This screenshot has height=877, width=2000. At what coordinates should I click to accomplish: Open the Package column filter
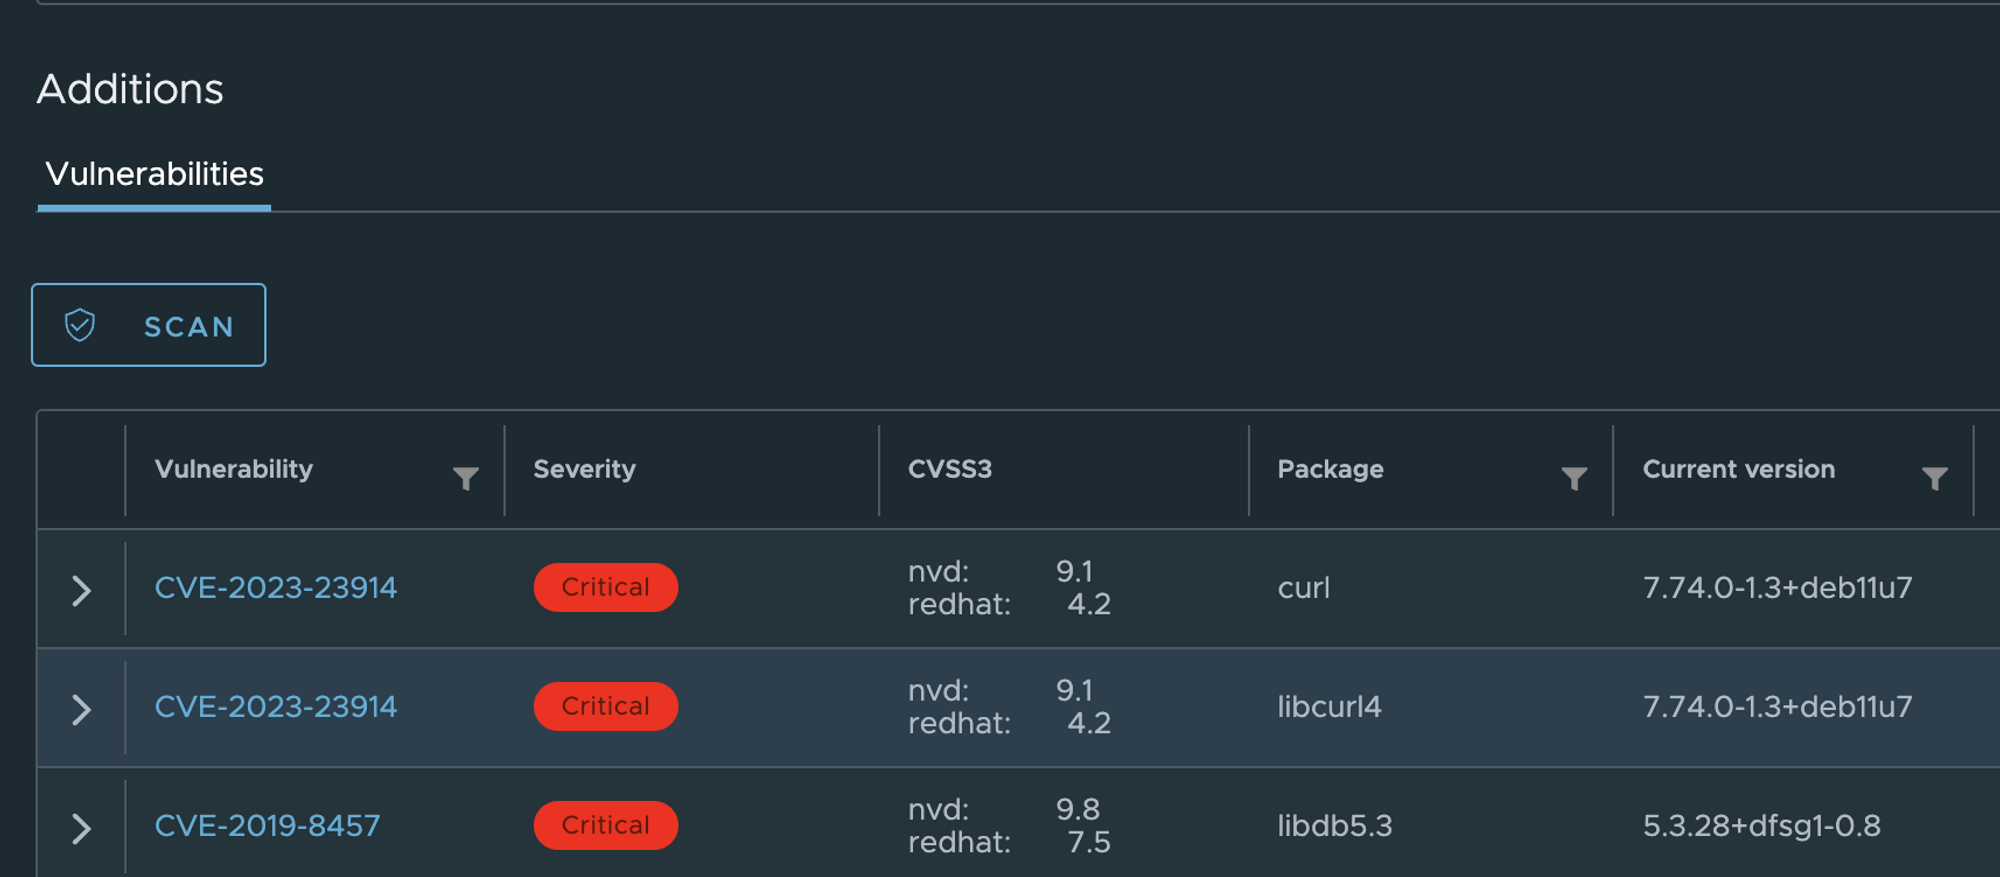(1574, 478)
